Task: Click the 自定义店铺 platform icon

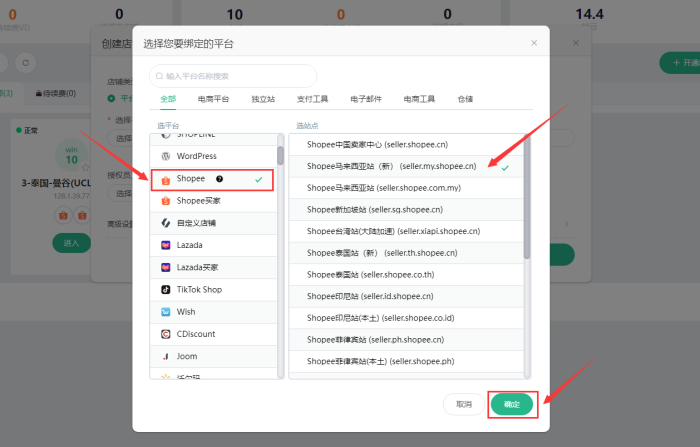Action: [x=166, y=223]
